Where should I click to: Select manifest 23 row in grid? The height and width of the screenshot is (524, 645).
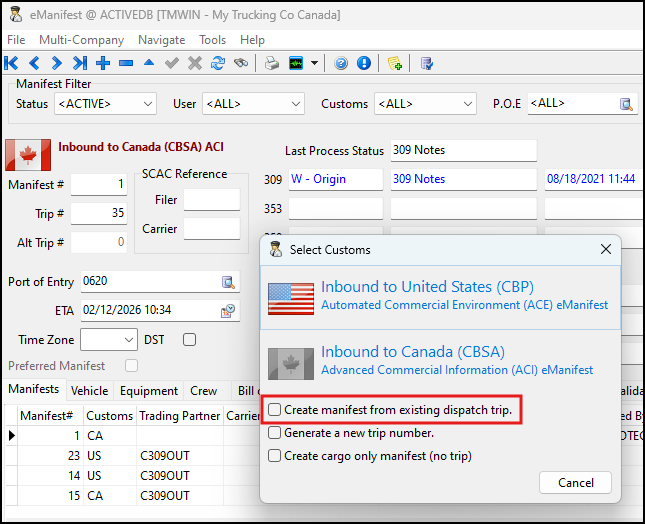point(134,456)
